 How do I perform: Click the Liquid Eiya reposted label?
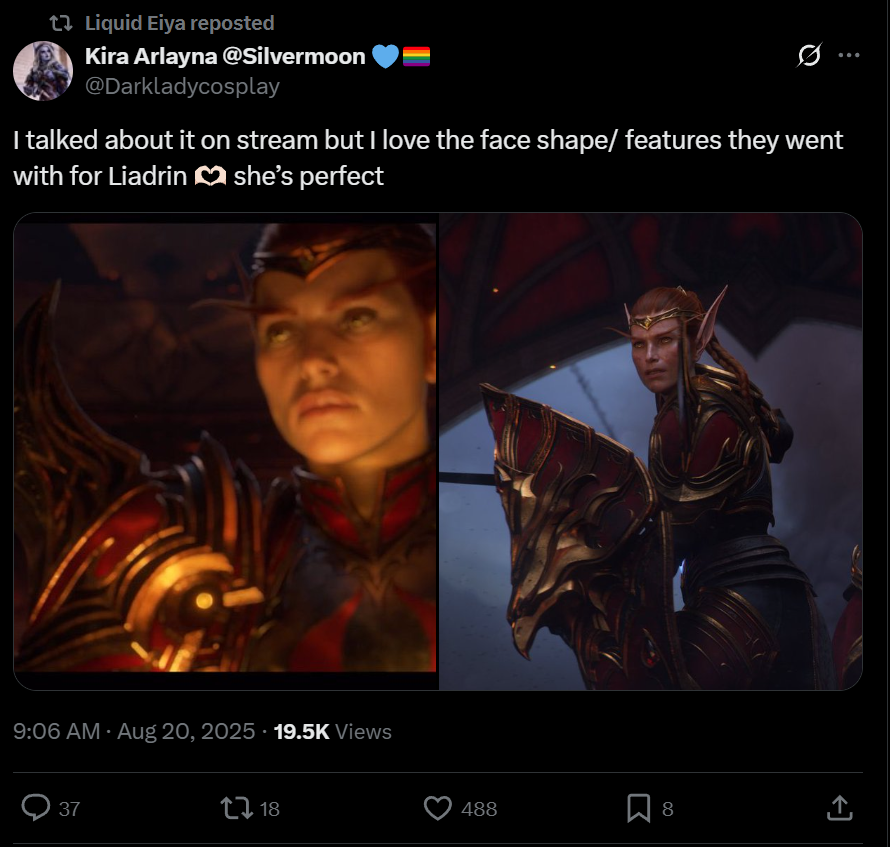click(179, 23)
